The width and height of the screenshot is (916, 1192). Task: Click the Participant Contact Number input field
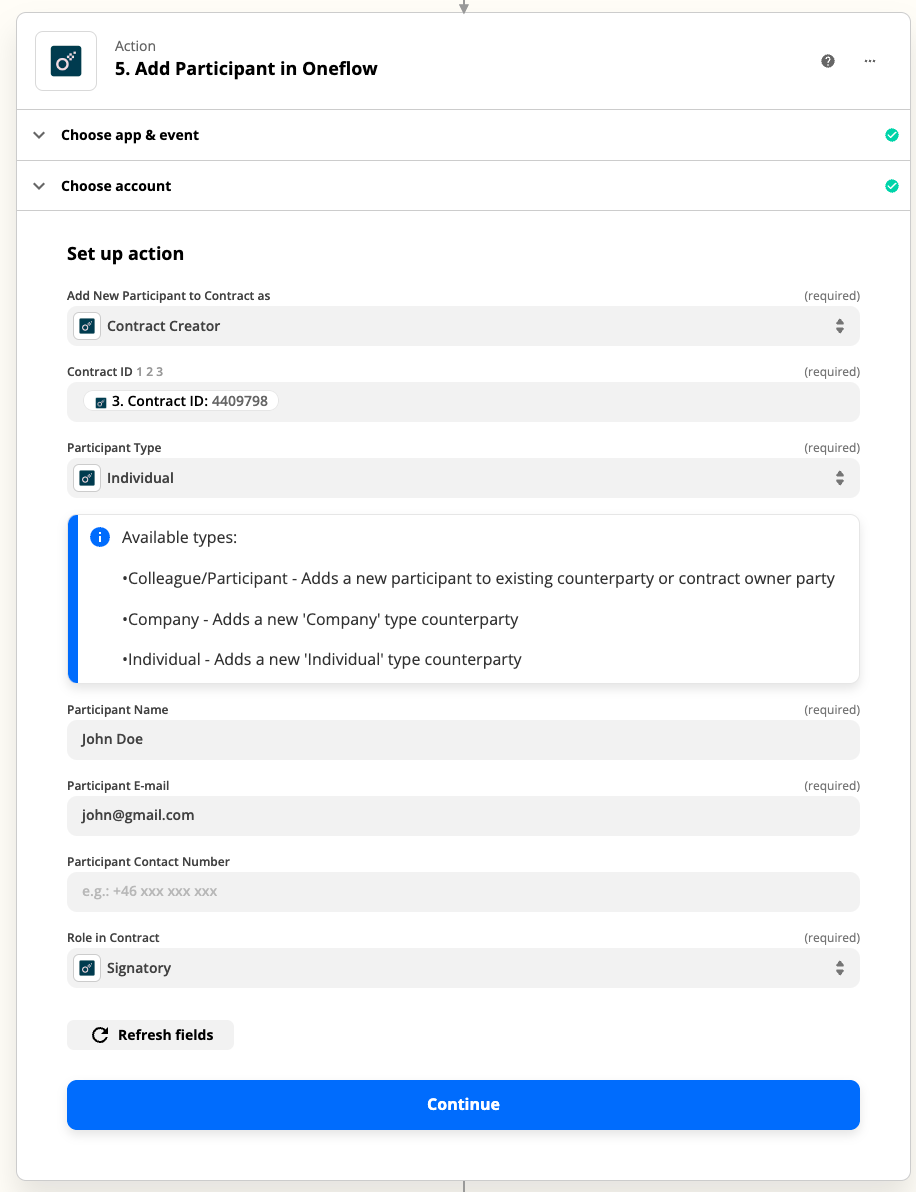tap(463, 891)
